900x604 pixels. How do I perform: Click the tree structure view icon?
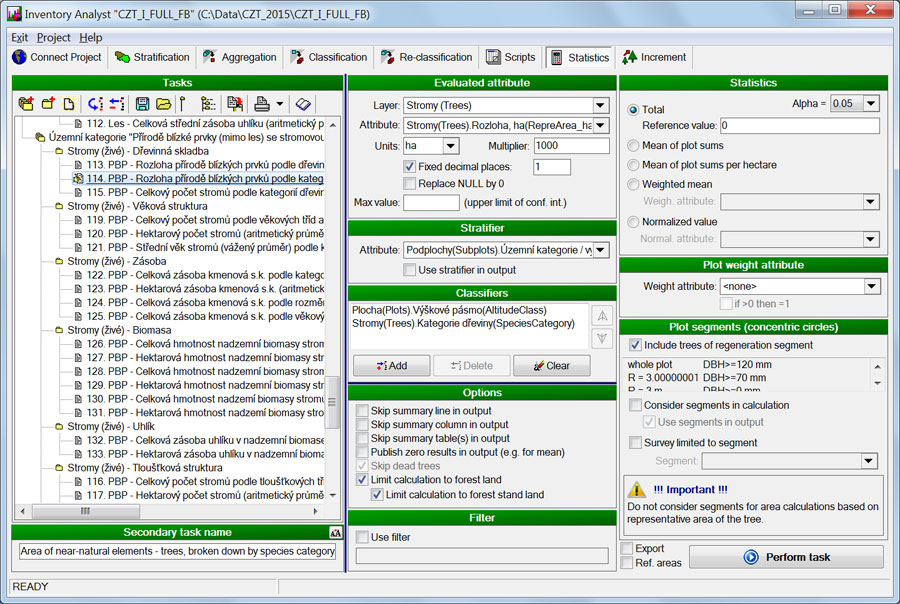tap(208, 104)
